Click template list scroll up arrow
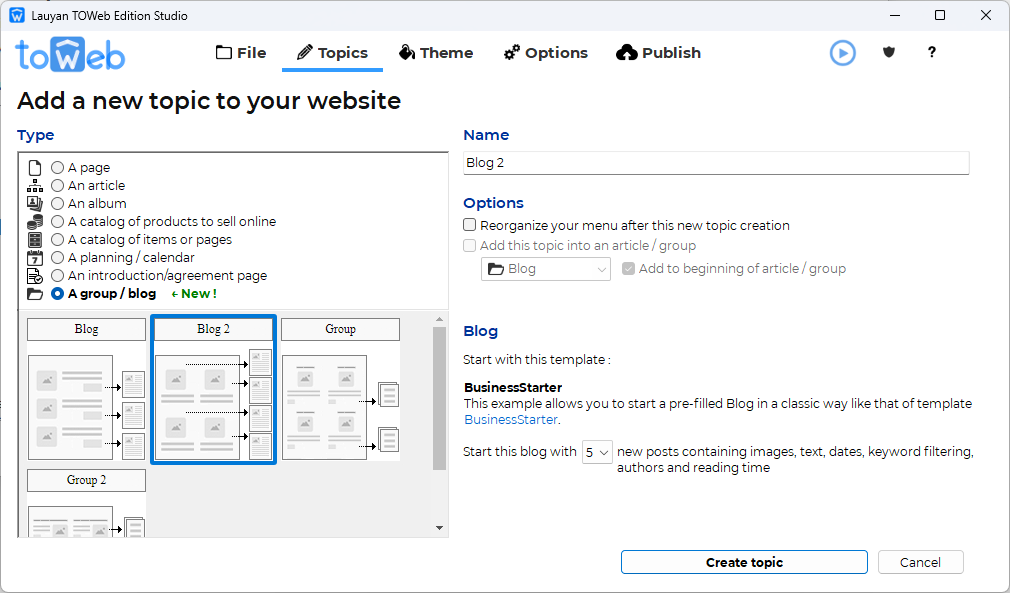This screenshot has height=593, width=1010. (x=439, y=319)
